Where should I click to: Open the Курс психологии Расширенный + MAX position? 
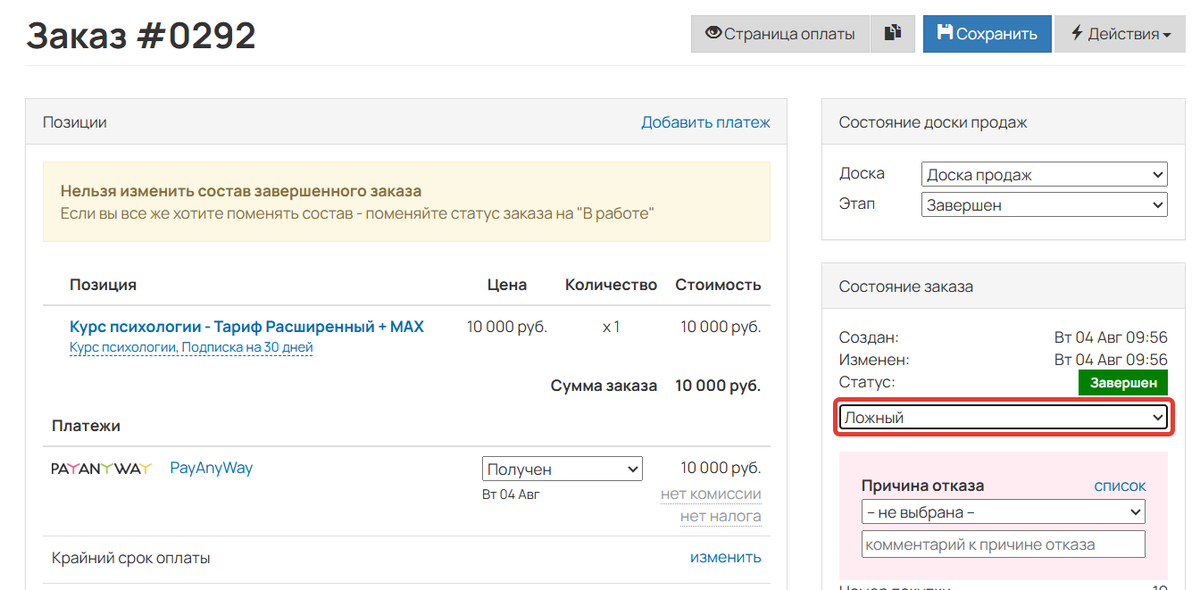coord(247,326)
